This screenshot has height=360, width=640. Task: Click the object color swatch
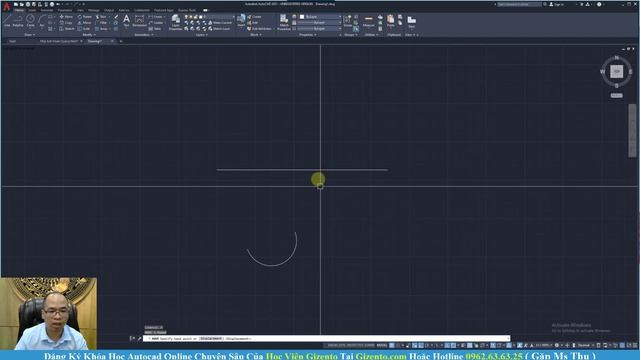click(302, 17)
